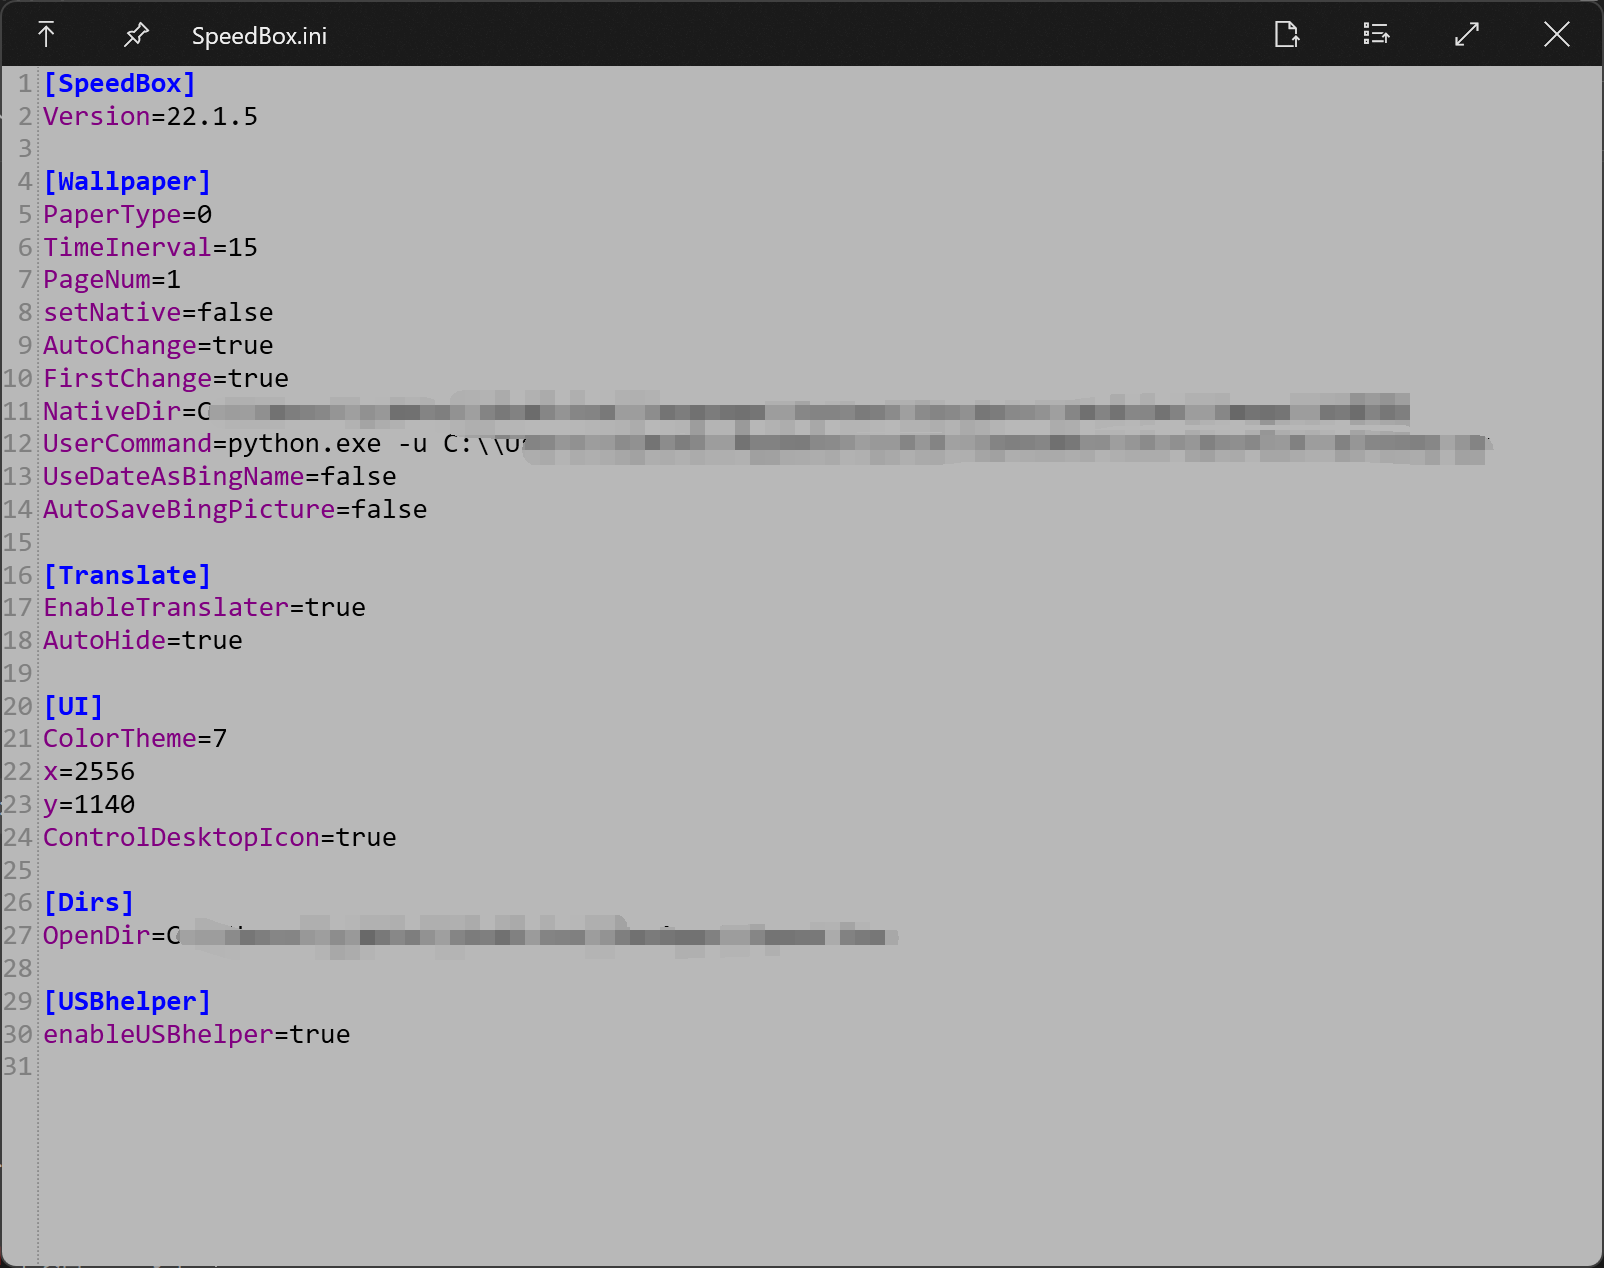
Task: Click line number 3 in the gutter
Action: pyautogui.click(x=26, y=149)
